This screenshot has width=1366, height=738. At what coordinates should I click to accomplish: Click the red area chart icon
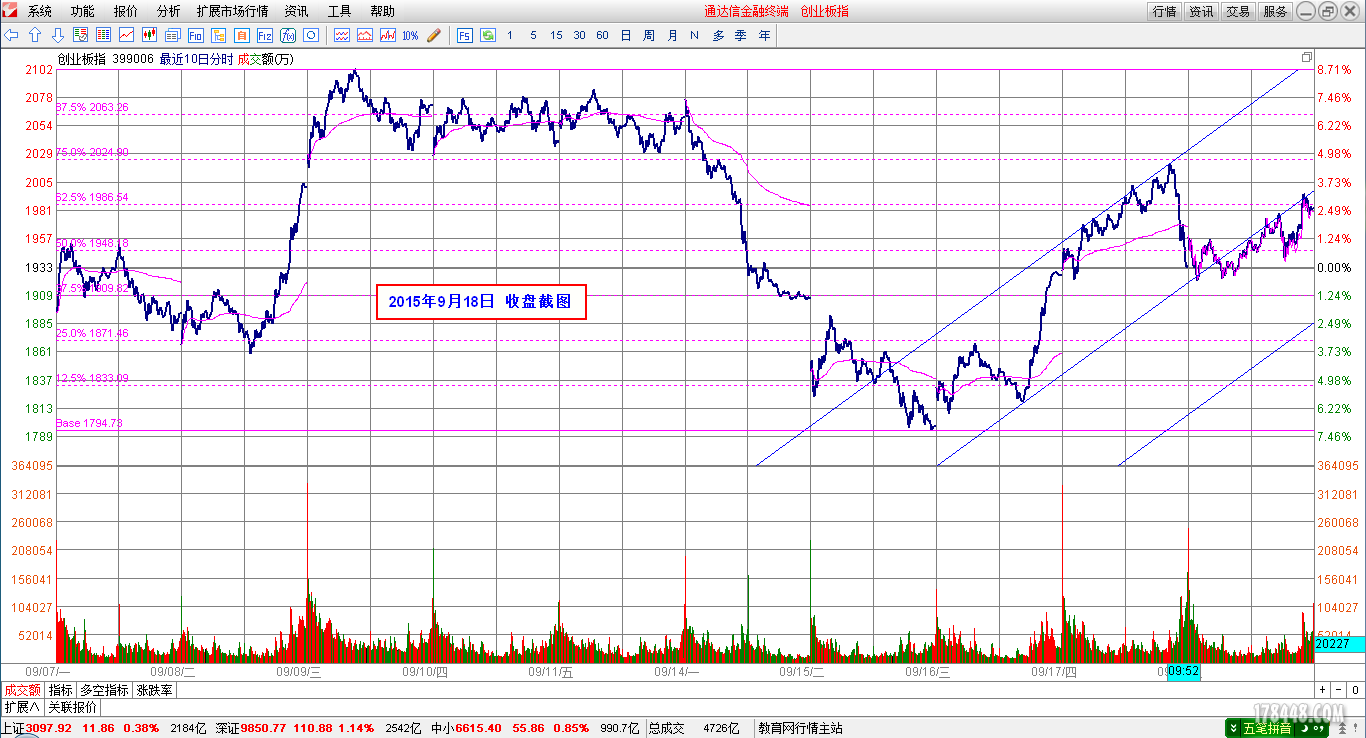[x=365, y=35]
